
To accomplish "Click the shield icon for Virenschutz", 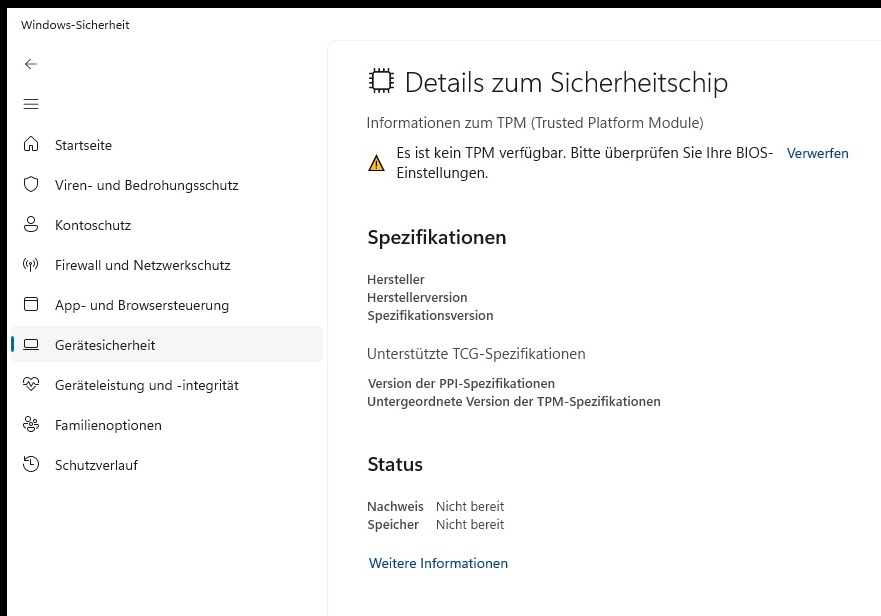I will [31, 185].
